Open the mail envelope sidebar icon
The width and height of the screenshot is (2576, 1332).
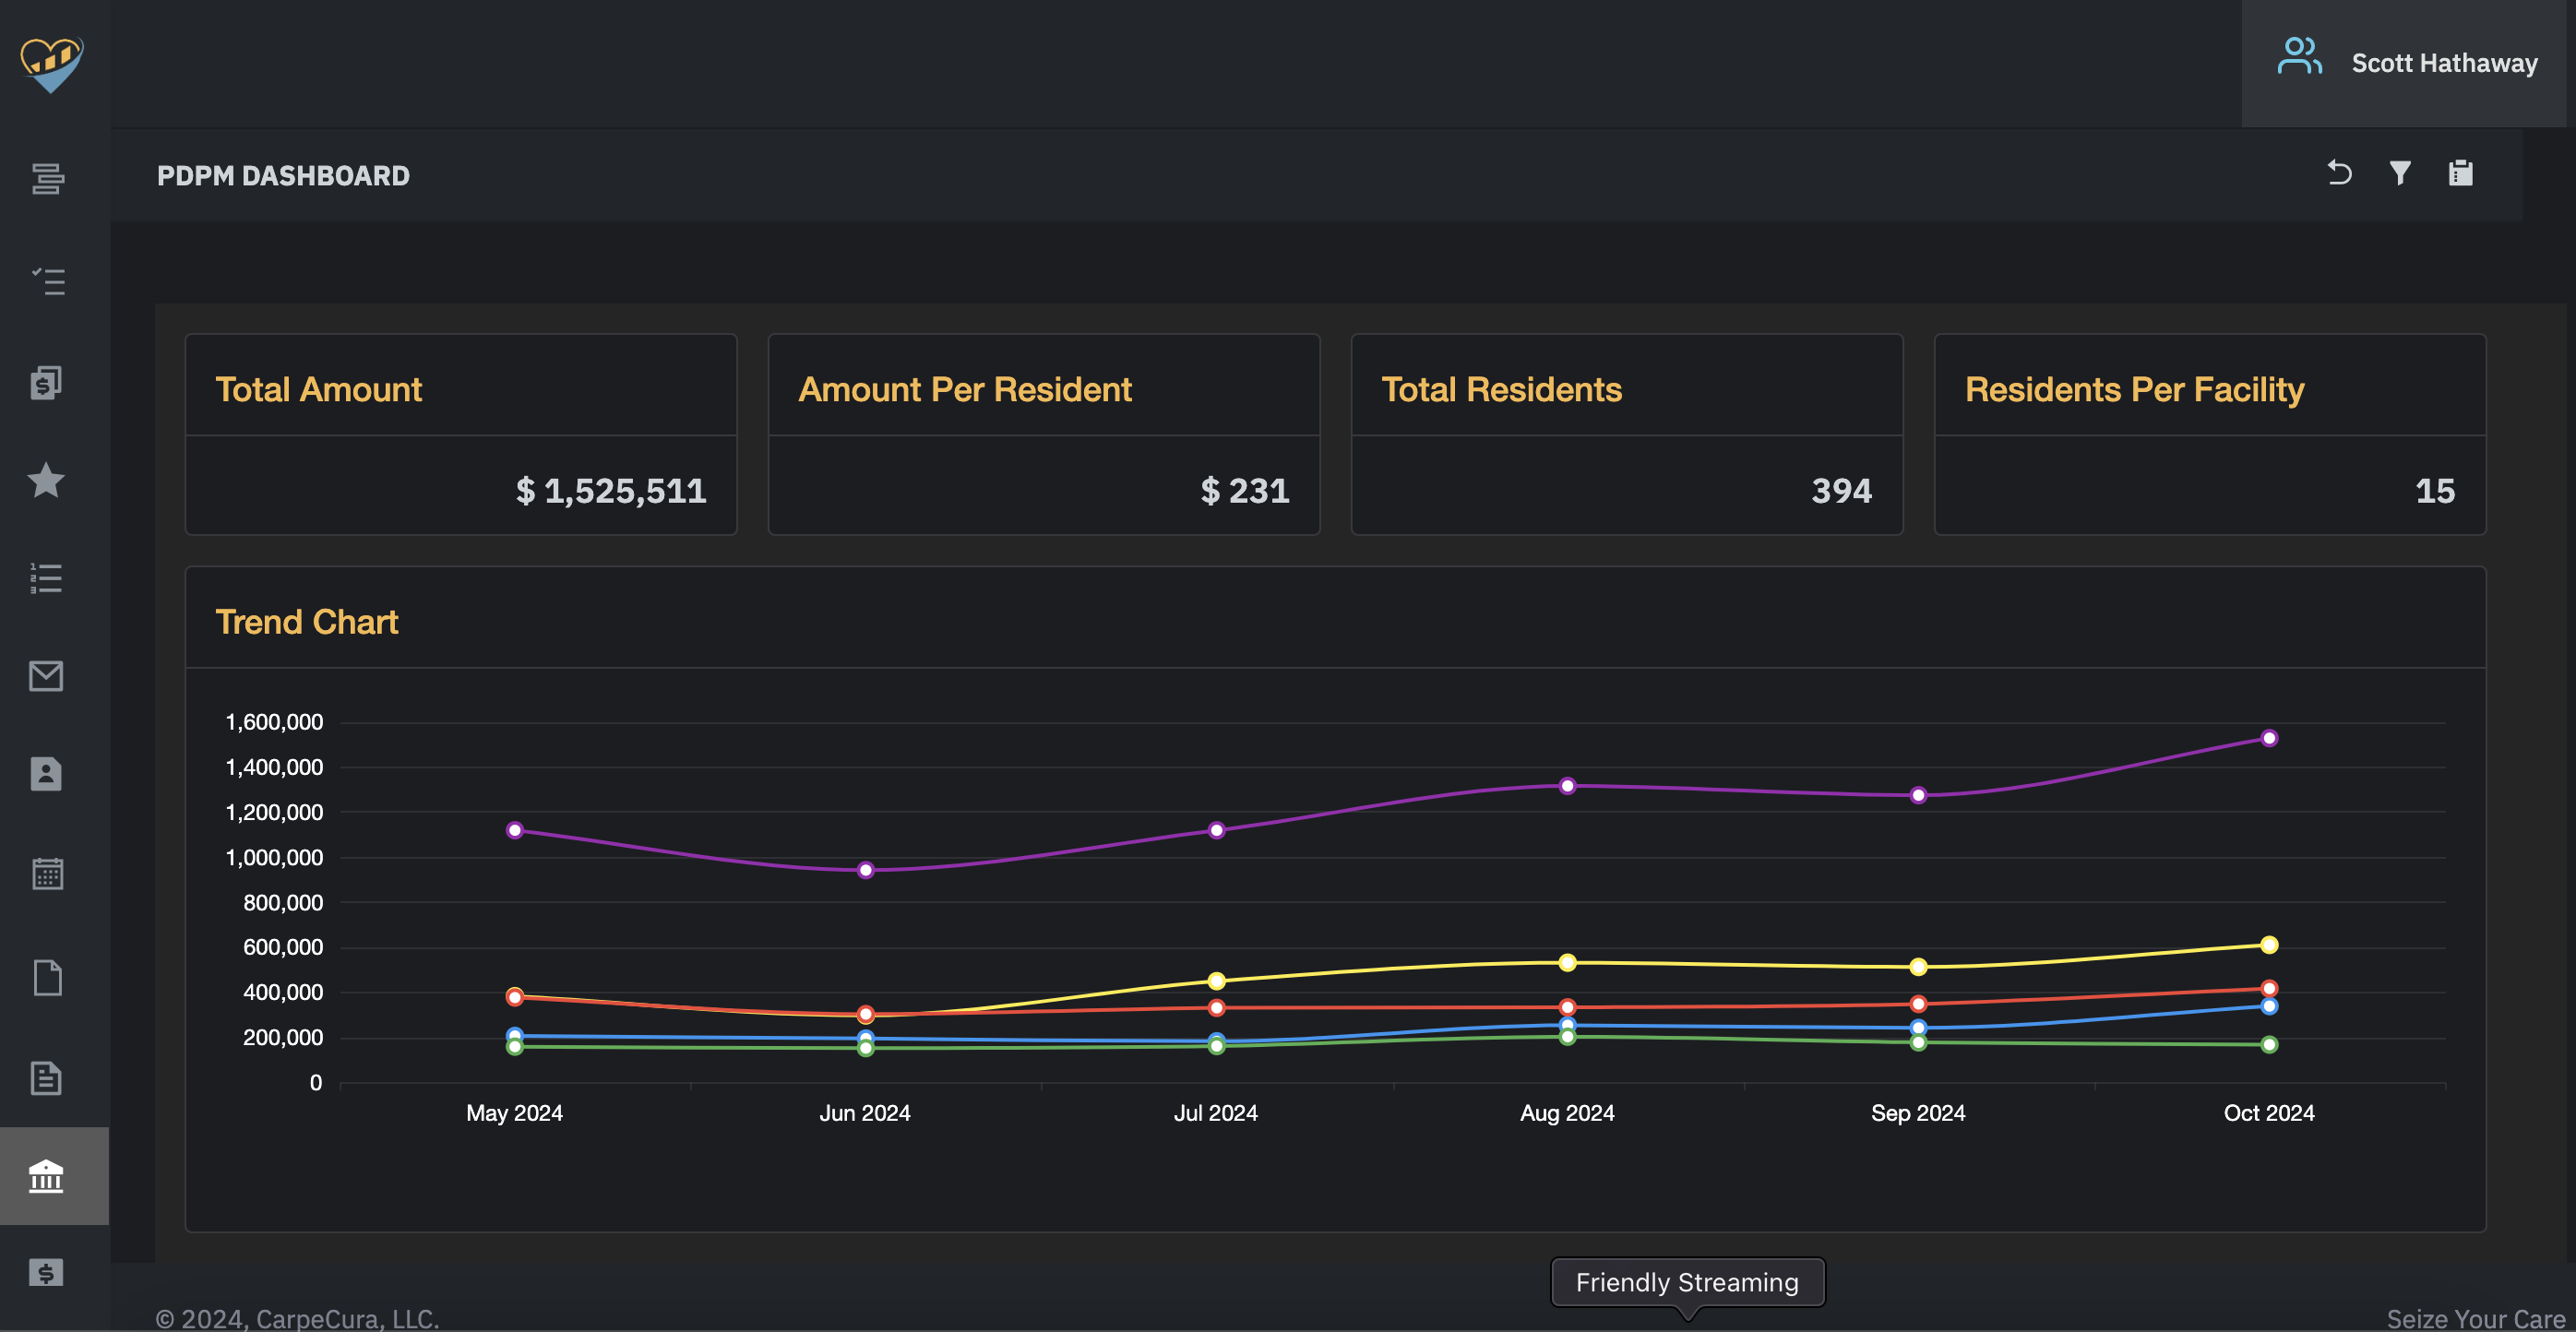pyautogui.click(x=46, y=676)
